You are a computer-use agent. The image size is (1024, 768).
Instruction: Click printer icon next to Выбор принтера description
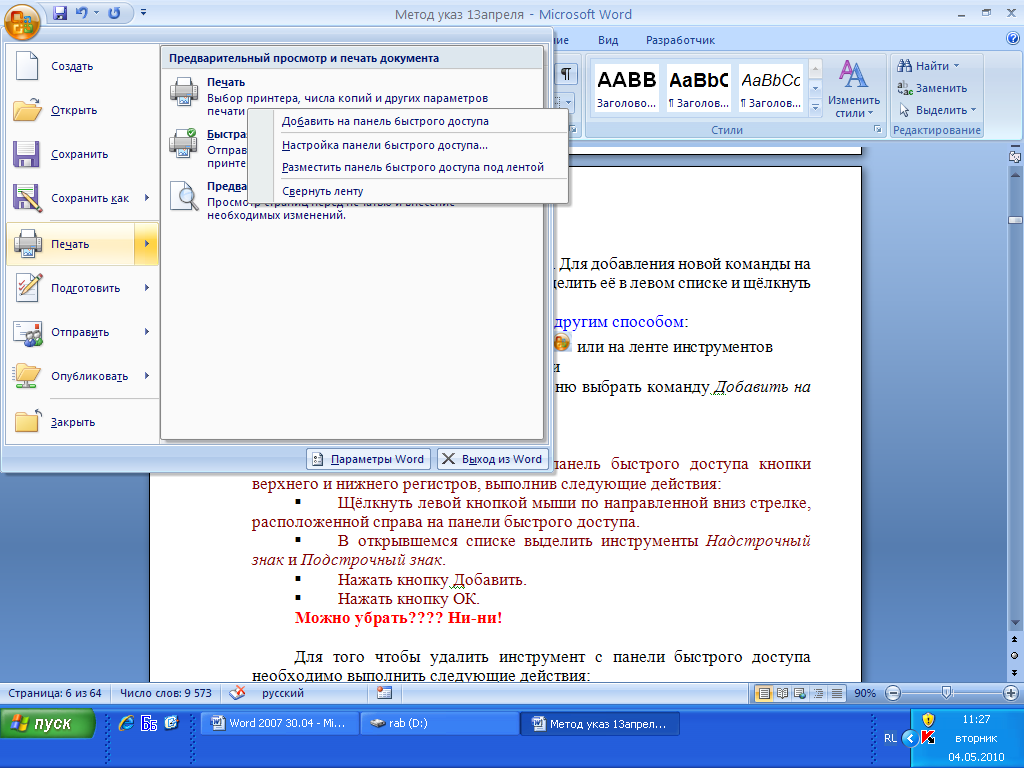click(x=184, y=91)
